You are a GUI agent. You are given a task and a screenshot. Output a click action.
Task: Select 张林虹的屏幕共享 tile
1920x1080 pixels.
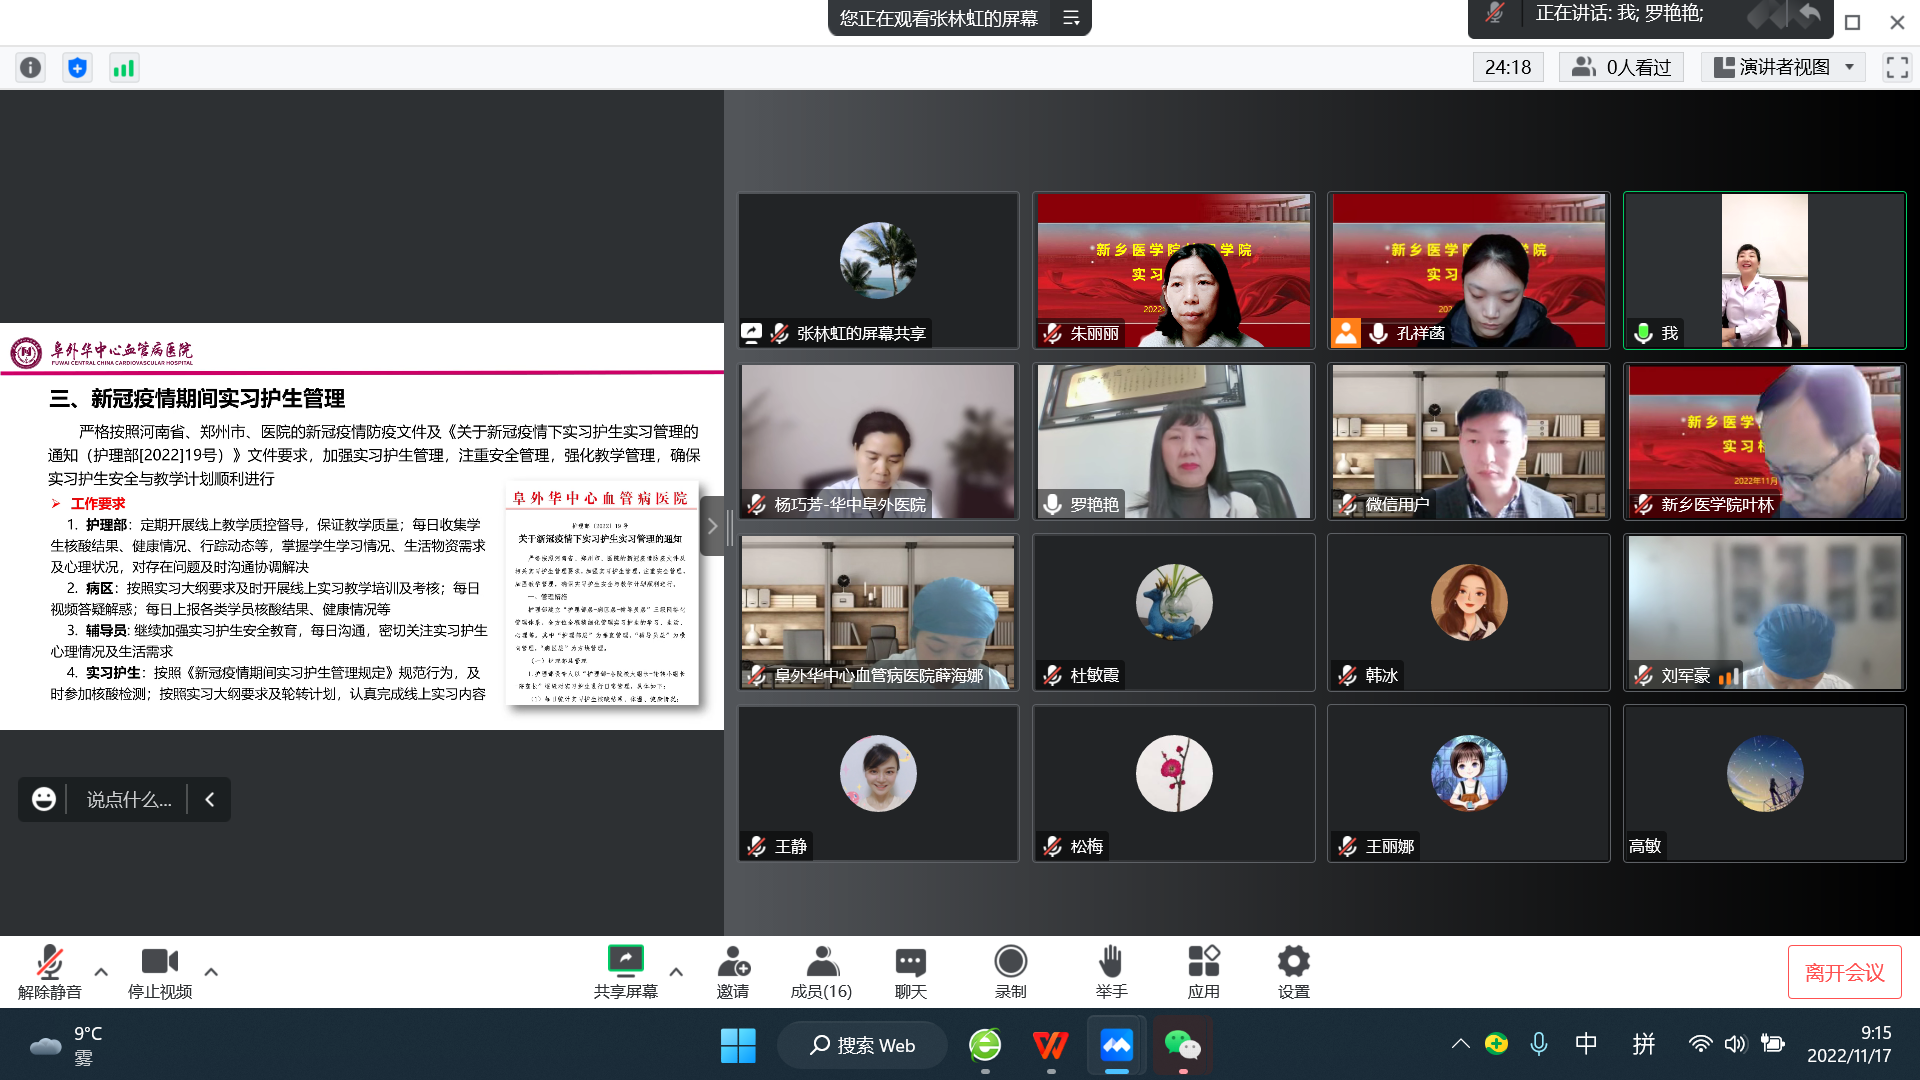[x=878, y=270]
